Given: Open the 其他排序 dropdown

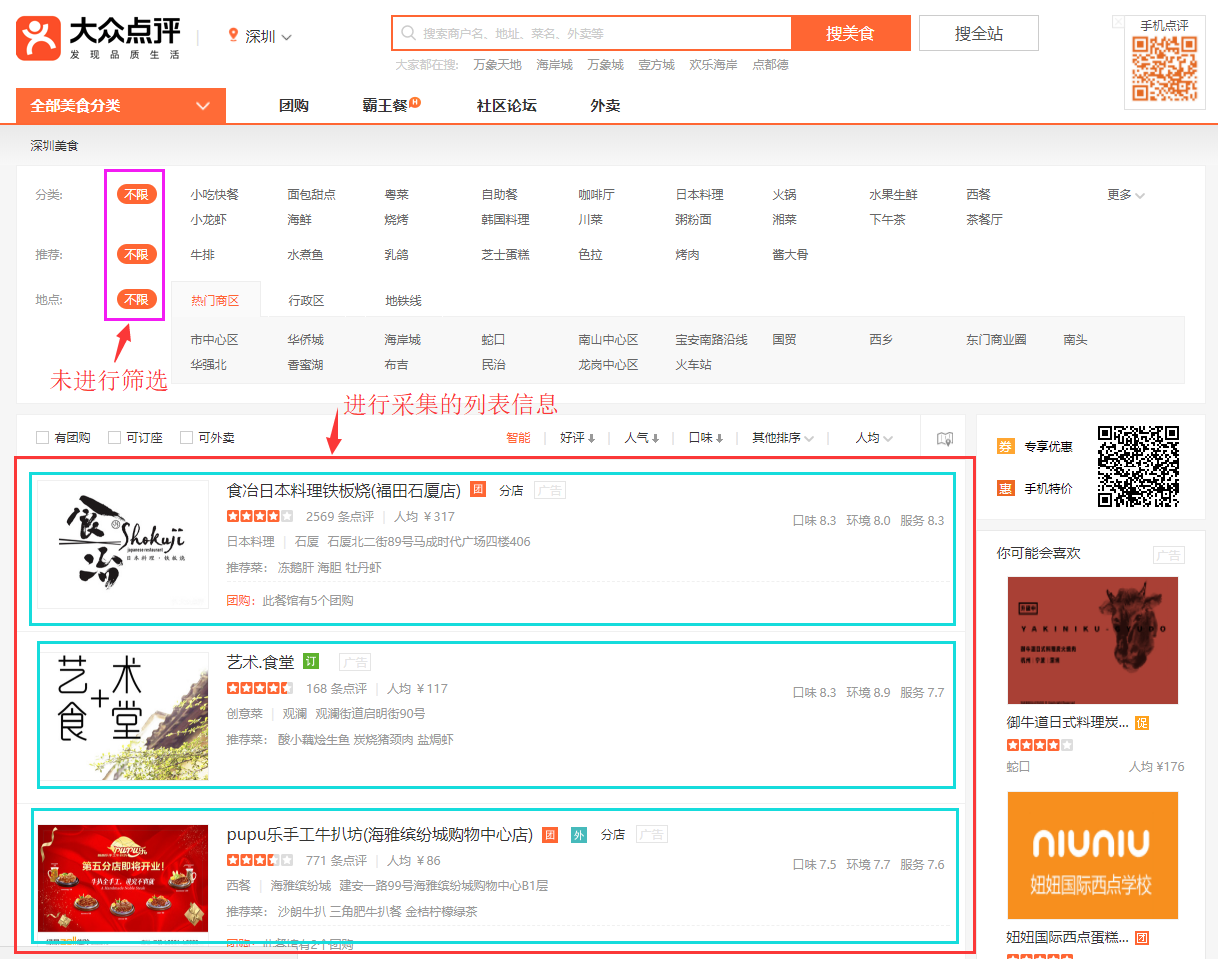Looking at the screenshot, I should [x=783, y=438].
